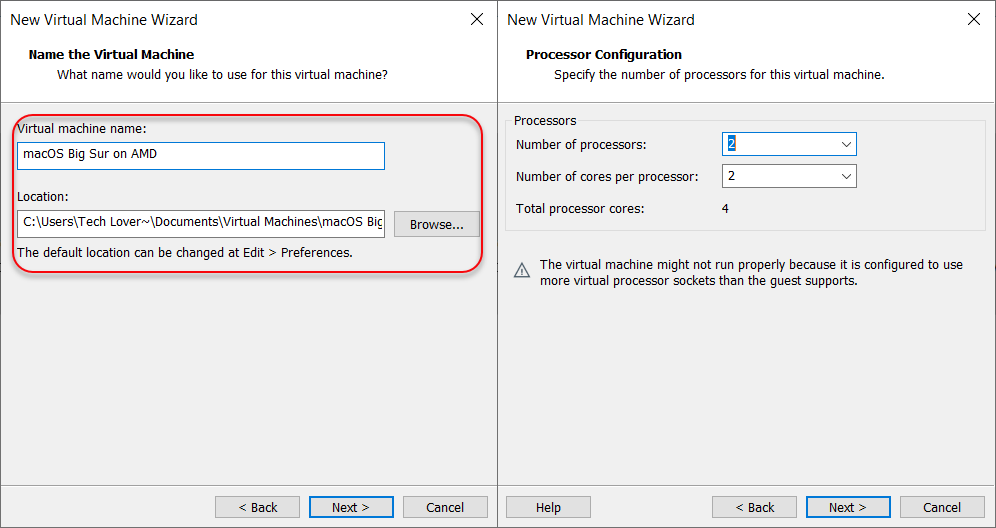Click the Total processor cores value 4
The width and height of the screenshot is (996, 528).
(x=725, y=208)
